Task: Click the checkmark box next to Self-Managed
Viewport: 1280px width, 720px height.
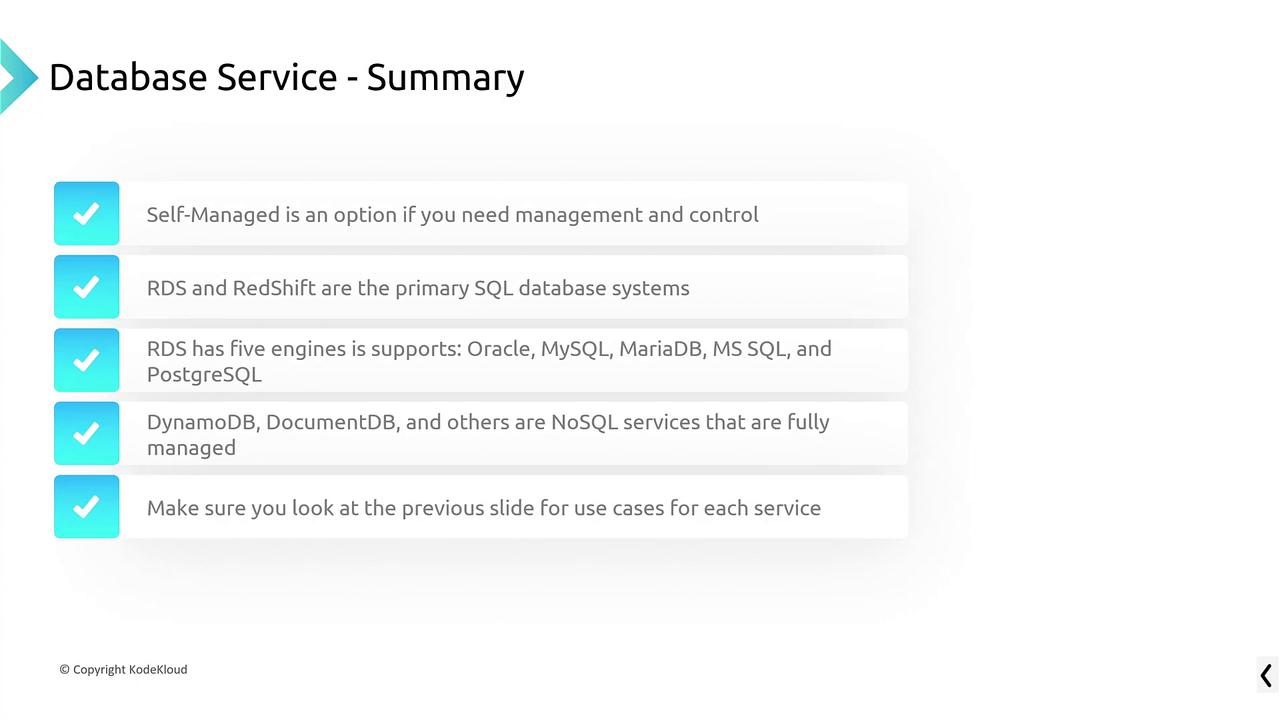Action: pyautogui.click(x=87, y=213)
